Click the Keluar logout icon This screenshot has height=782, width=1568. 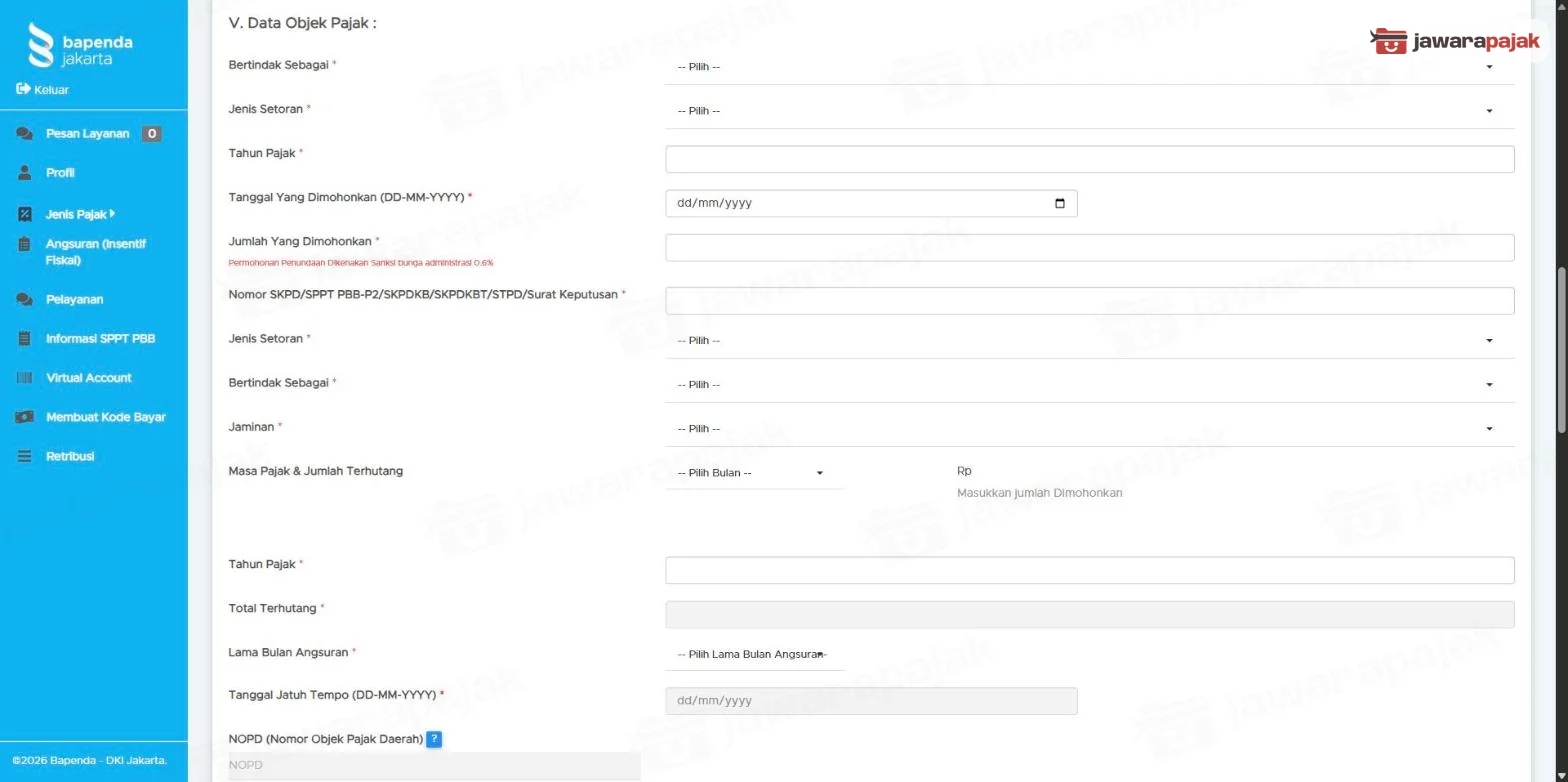coord(23,89)
